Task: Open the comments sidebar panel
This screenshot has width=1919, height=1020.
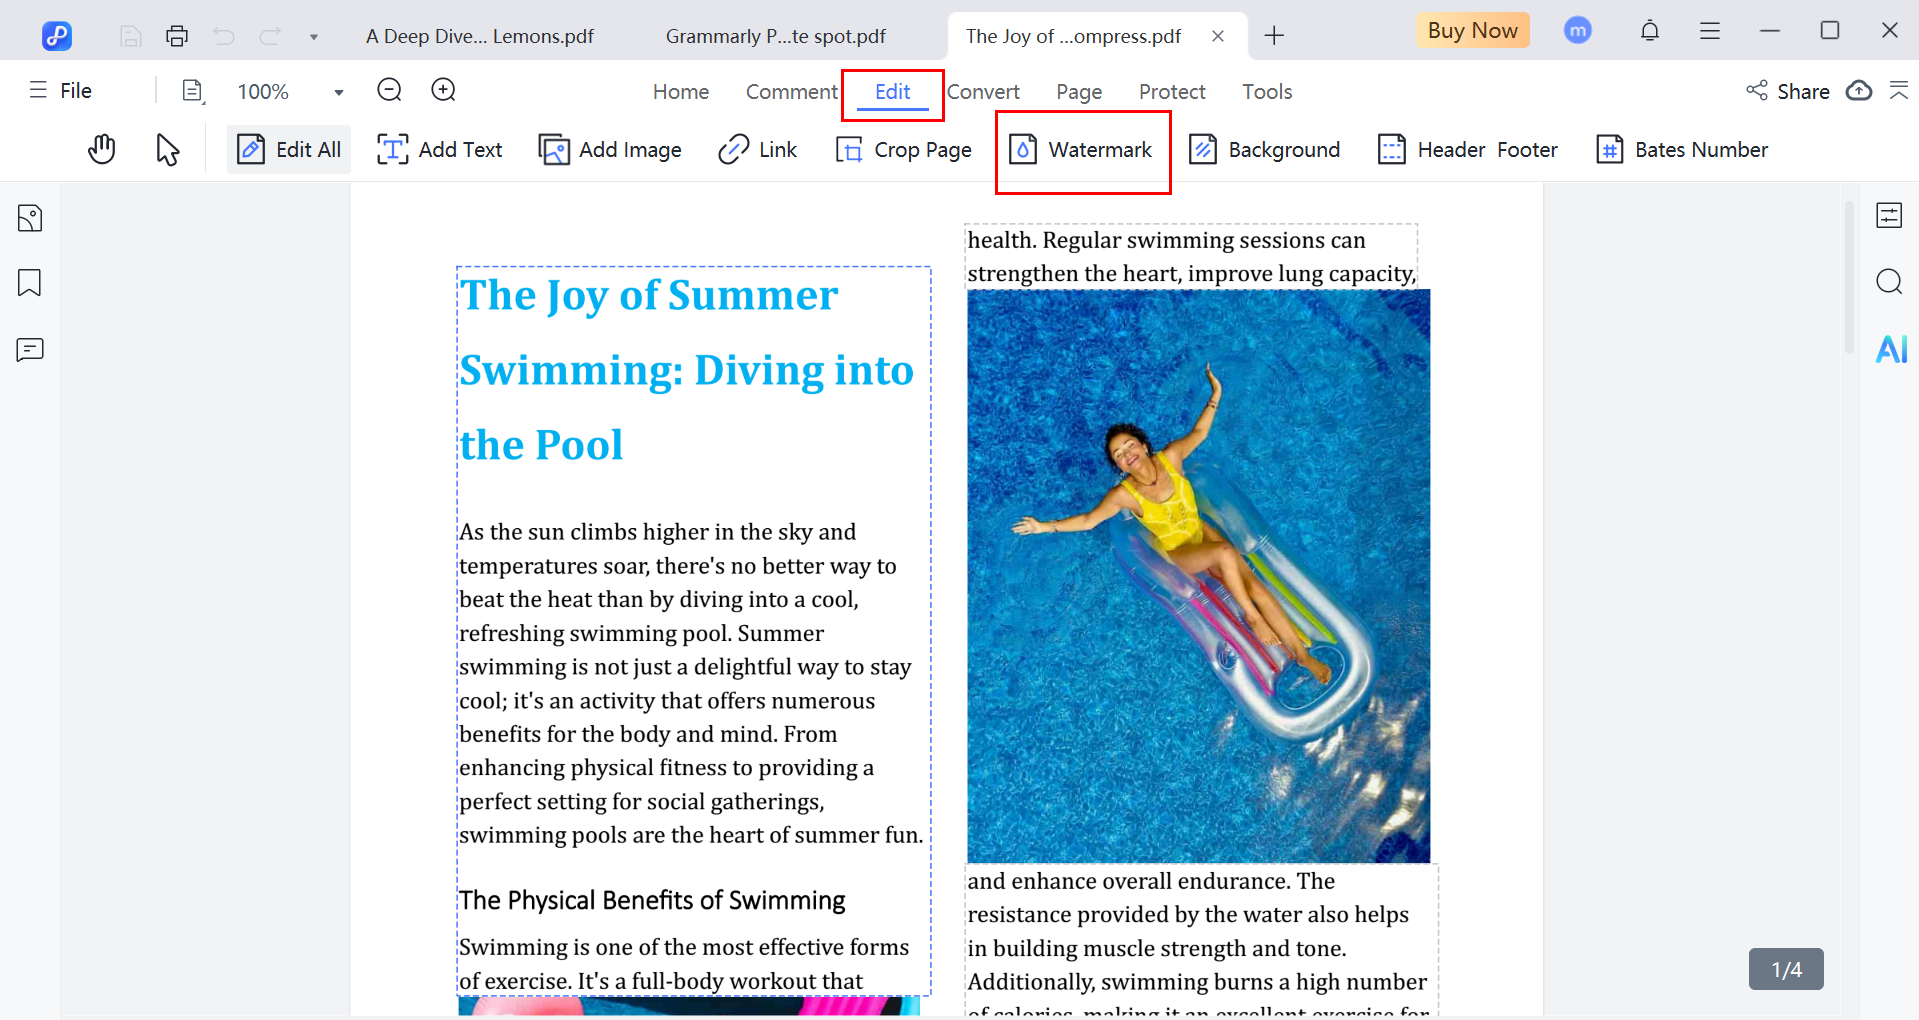Action: click(x=30, y=350)
